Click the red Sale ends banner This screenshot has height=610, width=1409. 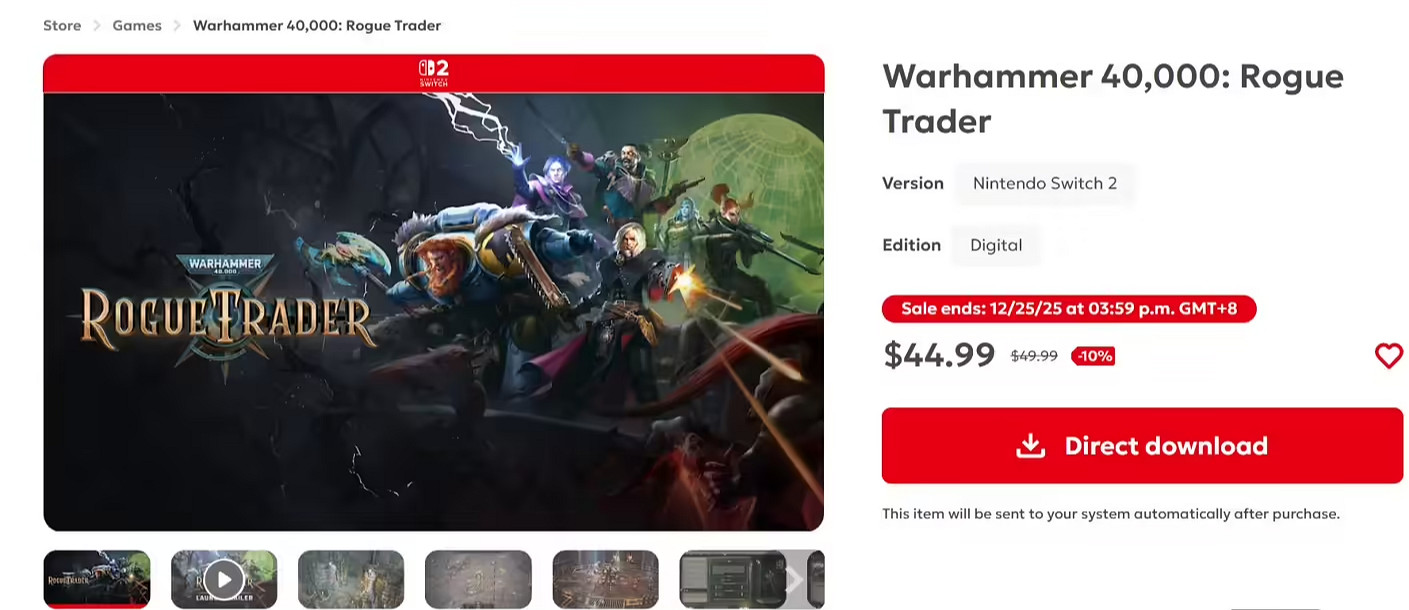coord(1069,309)
